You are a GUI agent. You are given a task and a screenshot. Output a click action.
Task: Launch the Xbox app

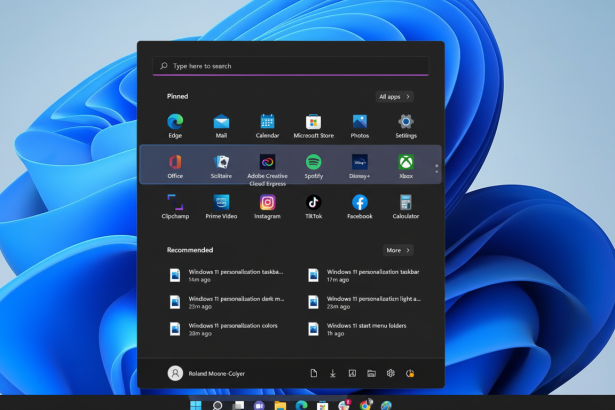pyautogui.click(x=406, y=166)
